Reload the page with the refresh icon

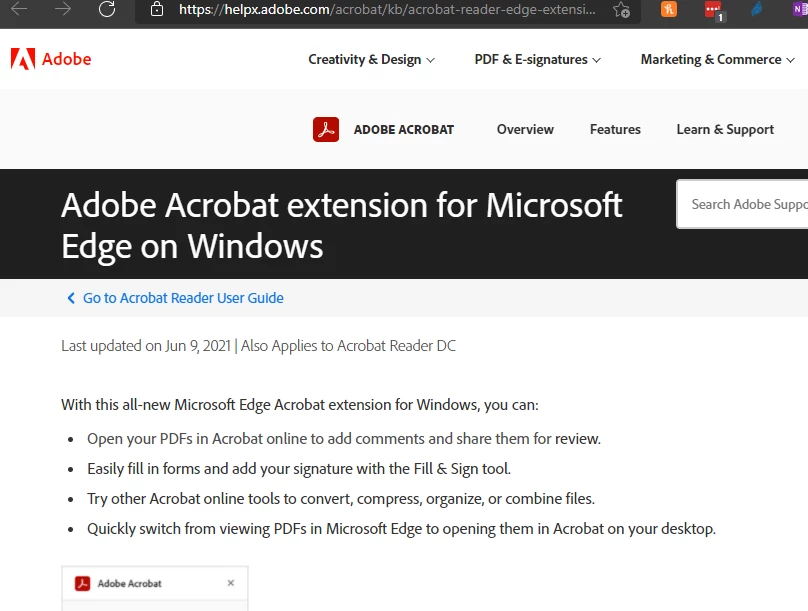pyautogui.click(x=107, y=8)
